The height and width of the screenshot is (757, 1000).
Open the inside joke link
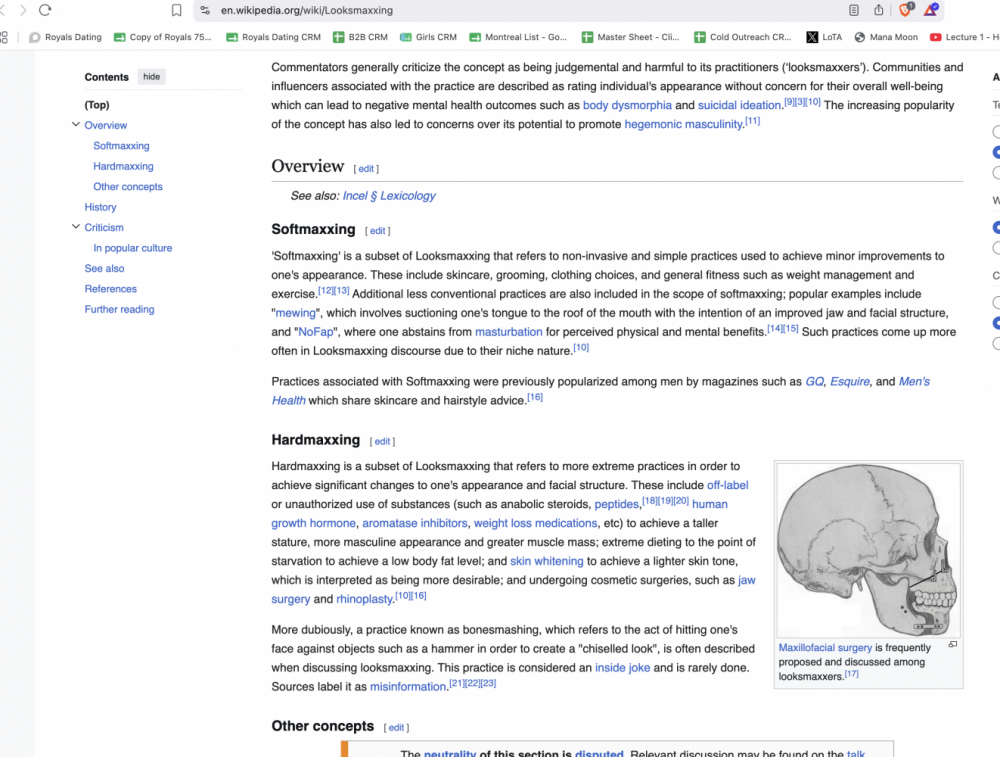[x=622, y=668]
